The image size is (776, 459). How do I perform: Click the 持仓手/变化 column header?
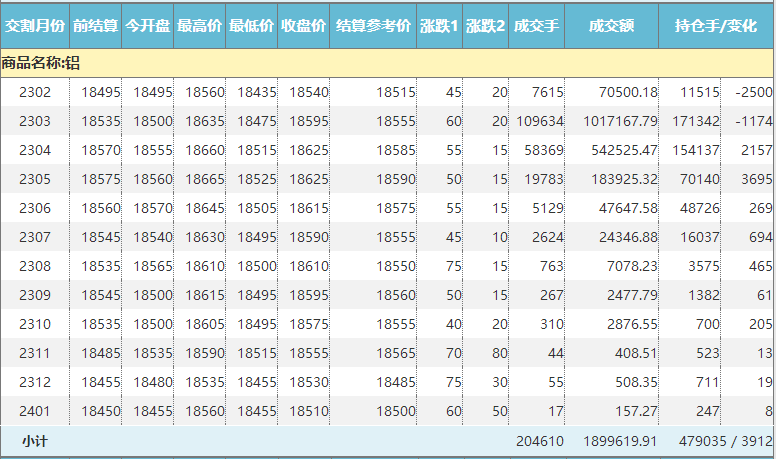click(x=716, y=25)
